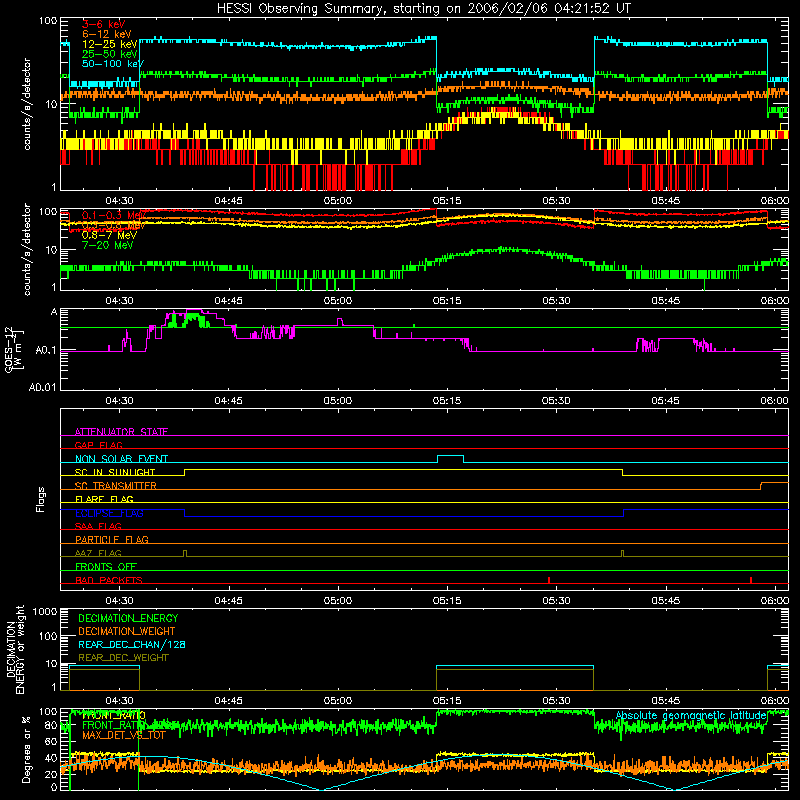
Task: Select the red 3-6 keV legend label
Action: click(x=104, y=24)
